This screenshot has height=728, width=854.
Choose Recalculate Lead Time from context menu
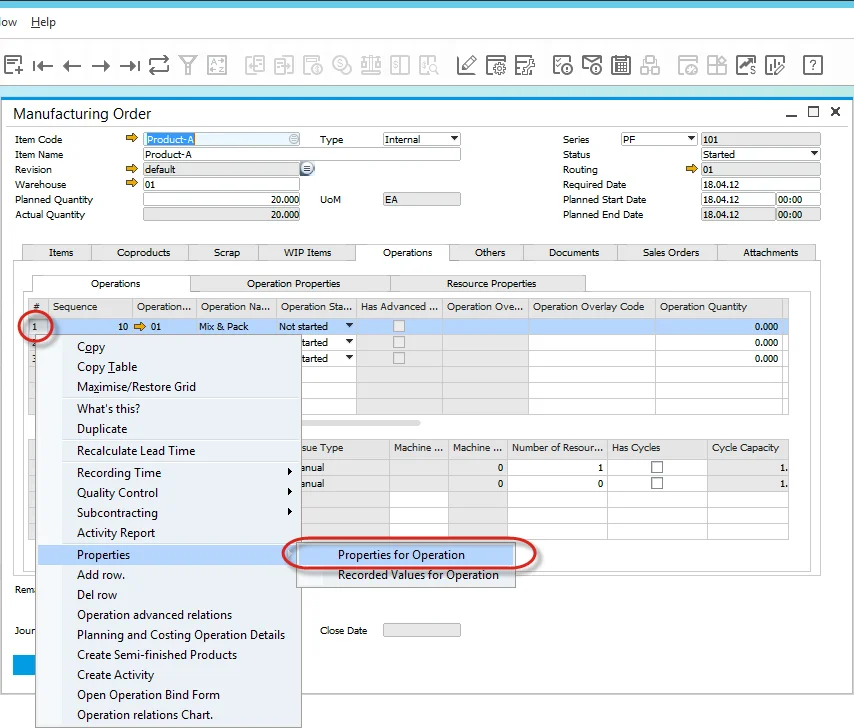136,451
